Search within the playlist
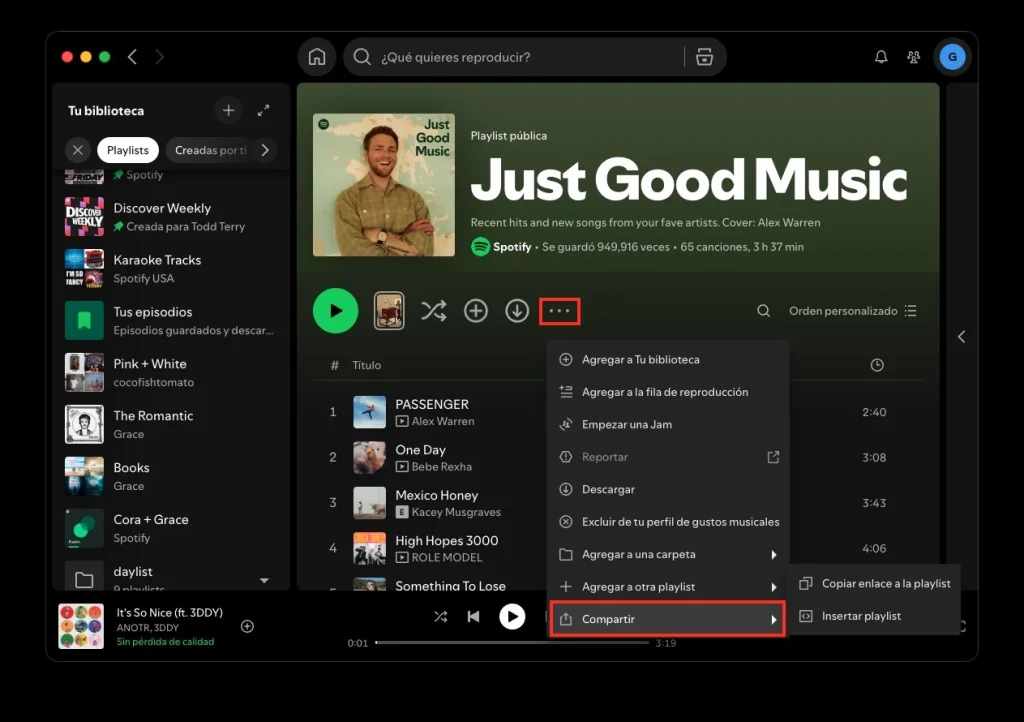This screenshot has width=1024, height=722. (x=763, y=311)
